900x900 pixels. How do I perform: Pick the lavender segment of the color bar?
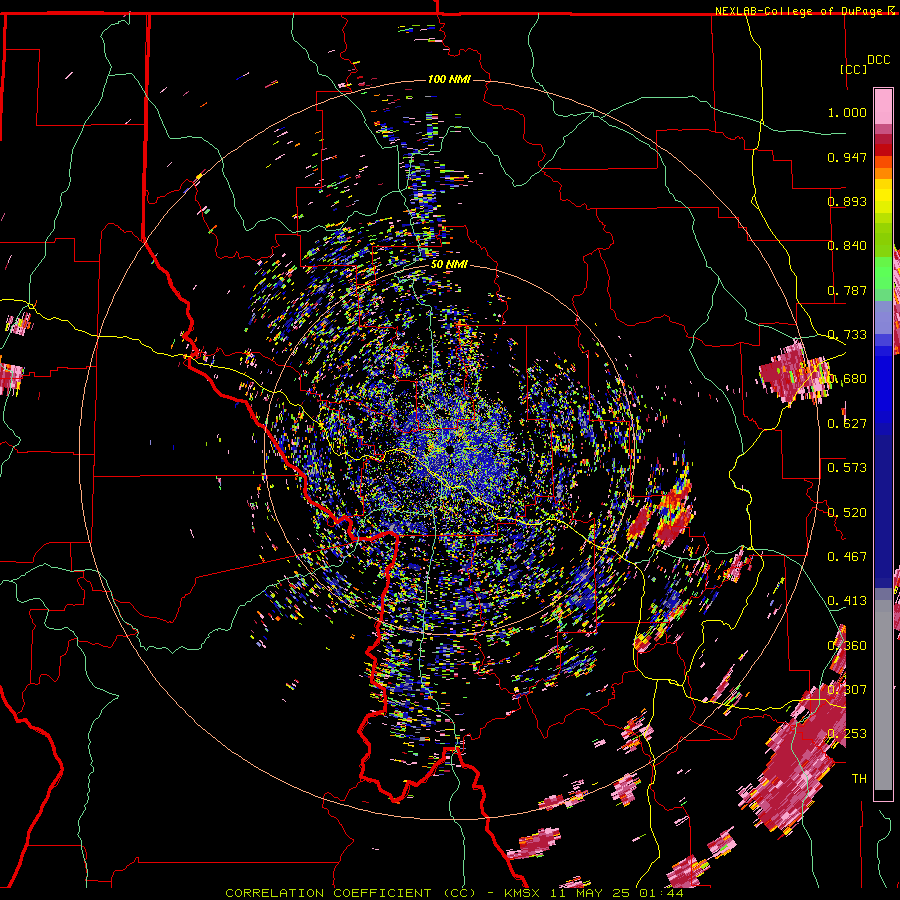(x=883, y=317)
